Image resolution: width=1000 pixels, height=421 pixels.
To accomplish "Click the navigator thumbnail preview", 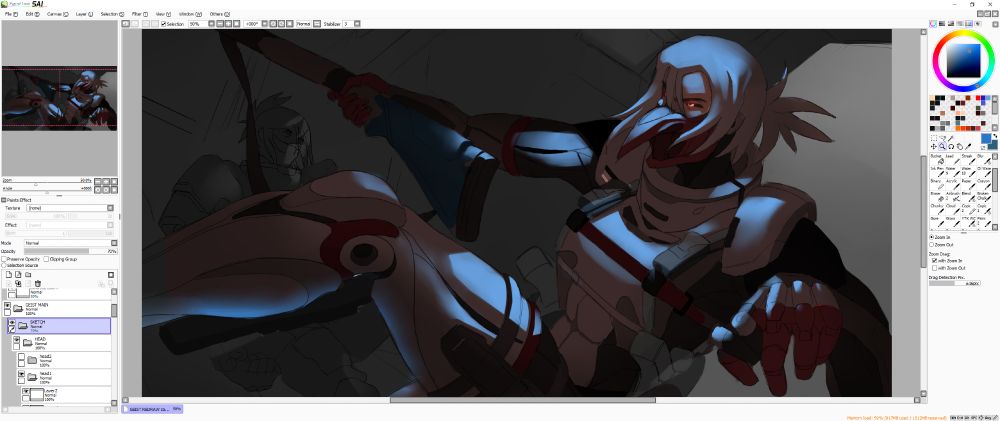I will point(59,100).
